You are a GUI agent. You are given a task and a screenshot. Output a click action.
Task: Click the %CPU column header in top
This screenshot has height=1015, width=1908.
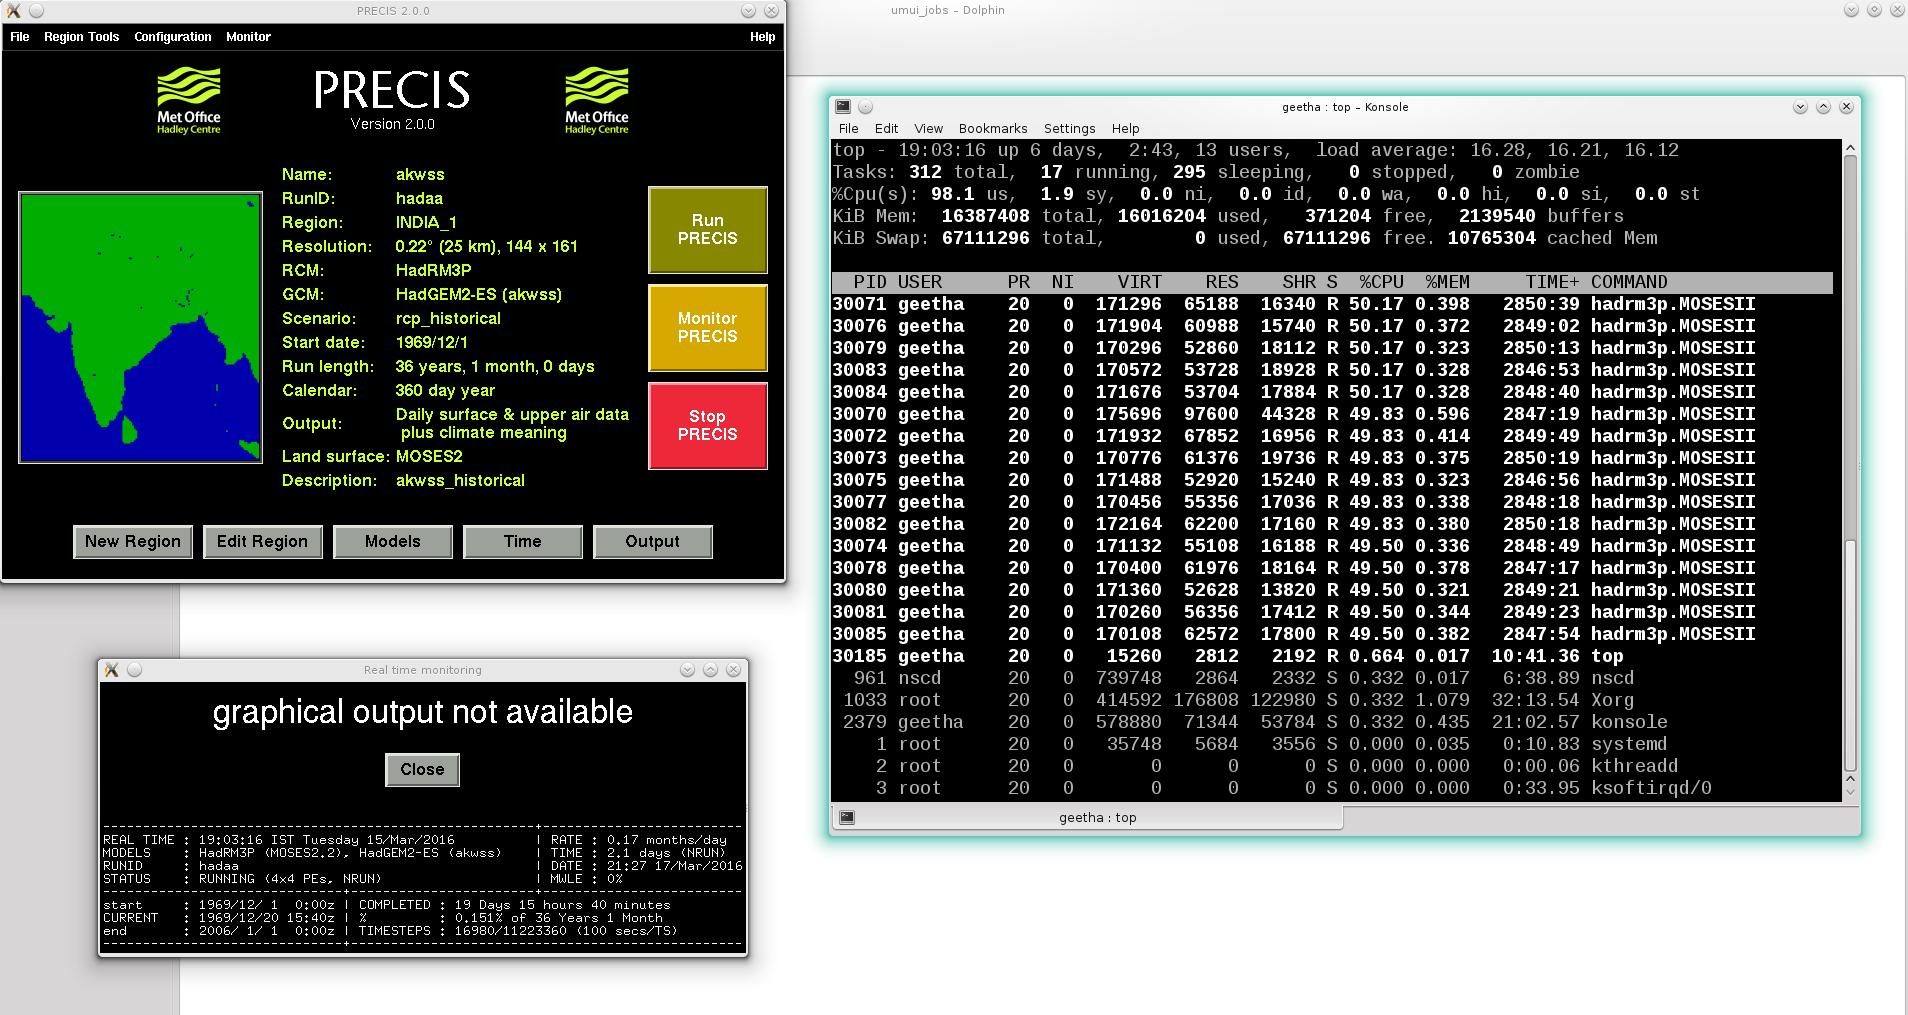[1382, 282]
